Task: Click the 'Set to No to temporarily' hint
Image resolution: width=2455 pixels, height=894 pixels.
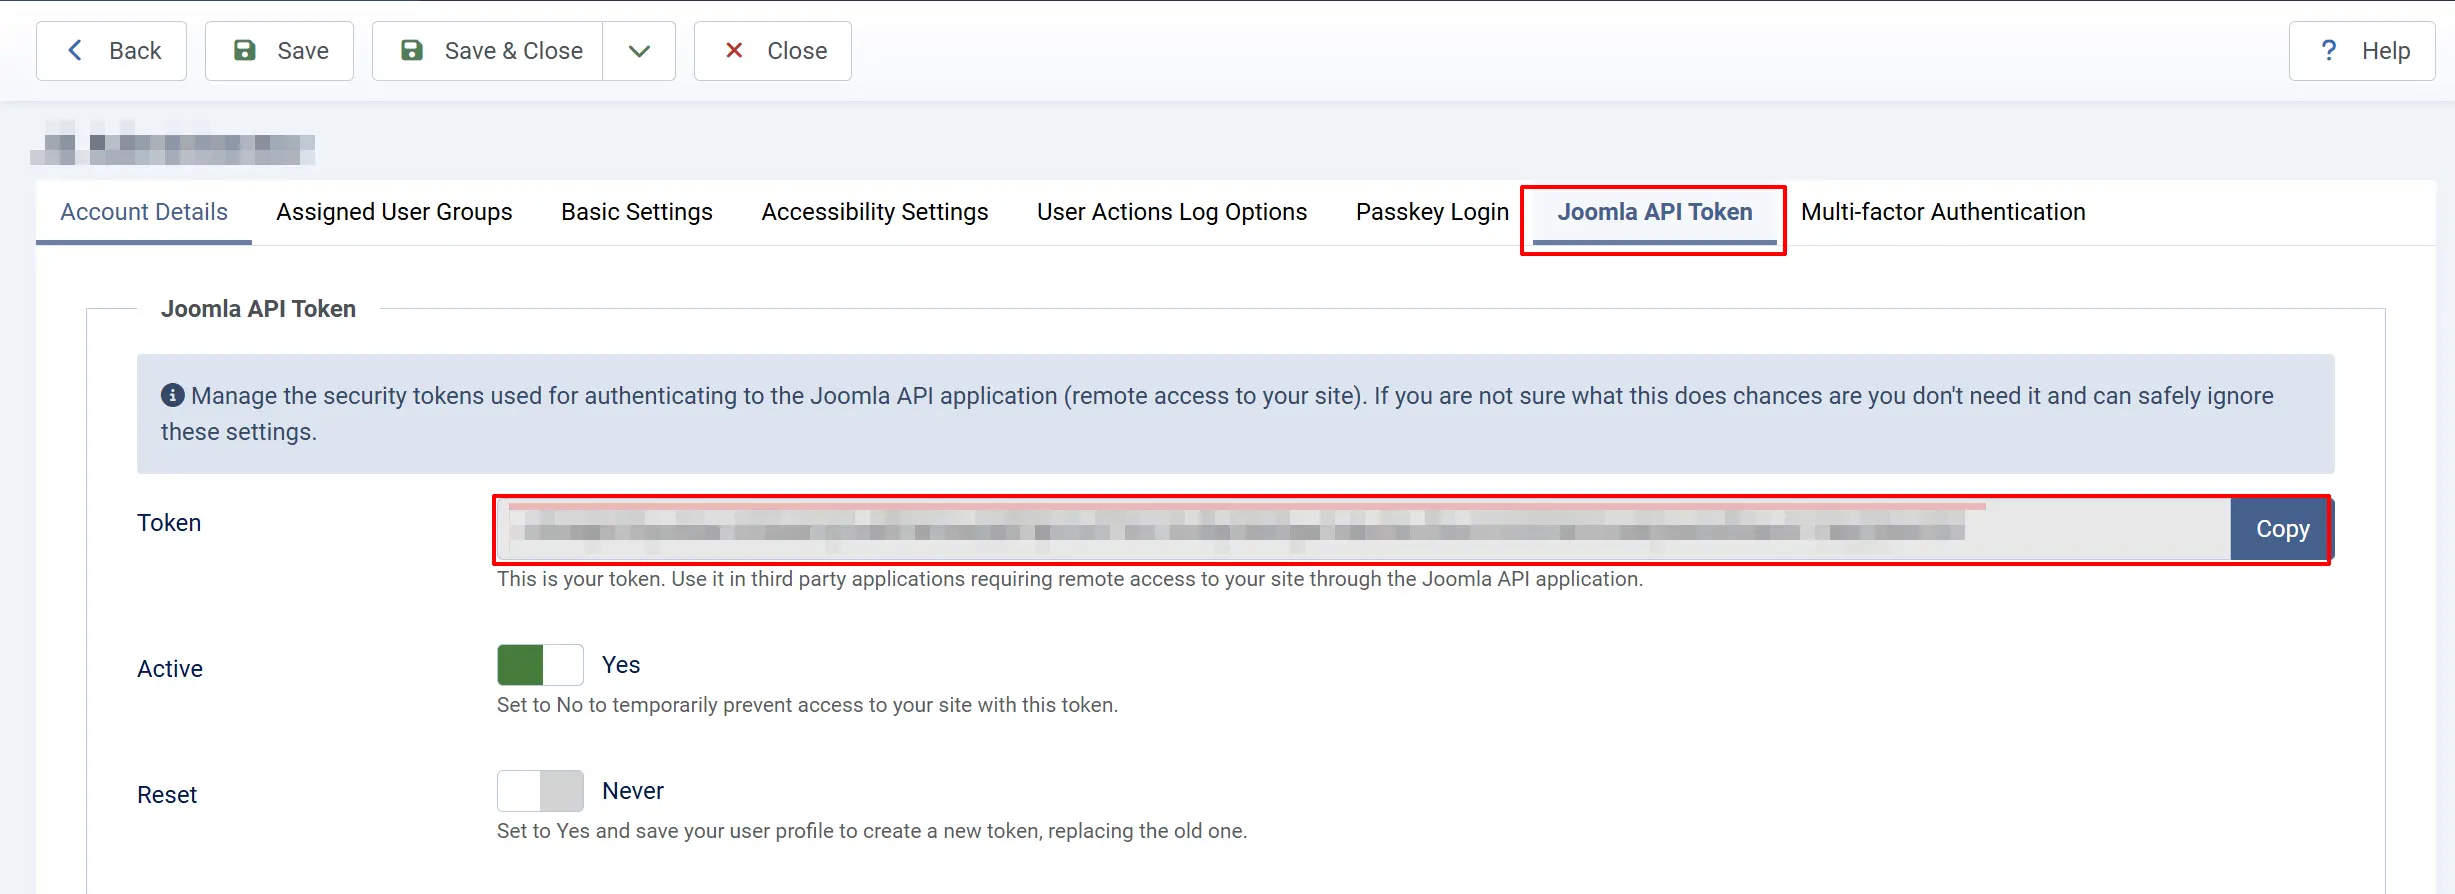Action: click(807, 705)
